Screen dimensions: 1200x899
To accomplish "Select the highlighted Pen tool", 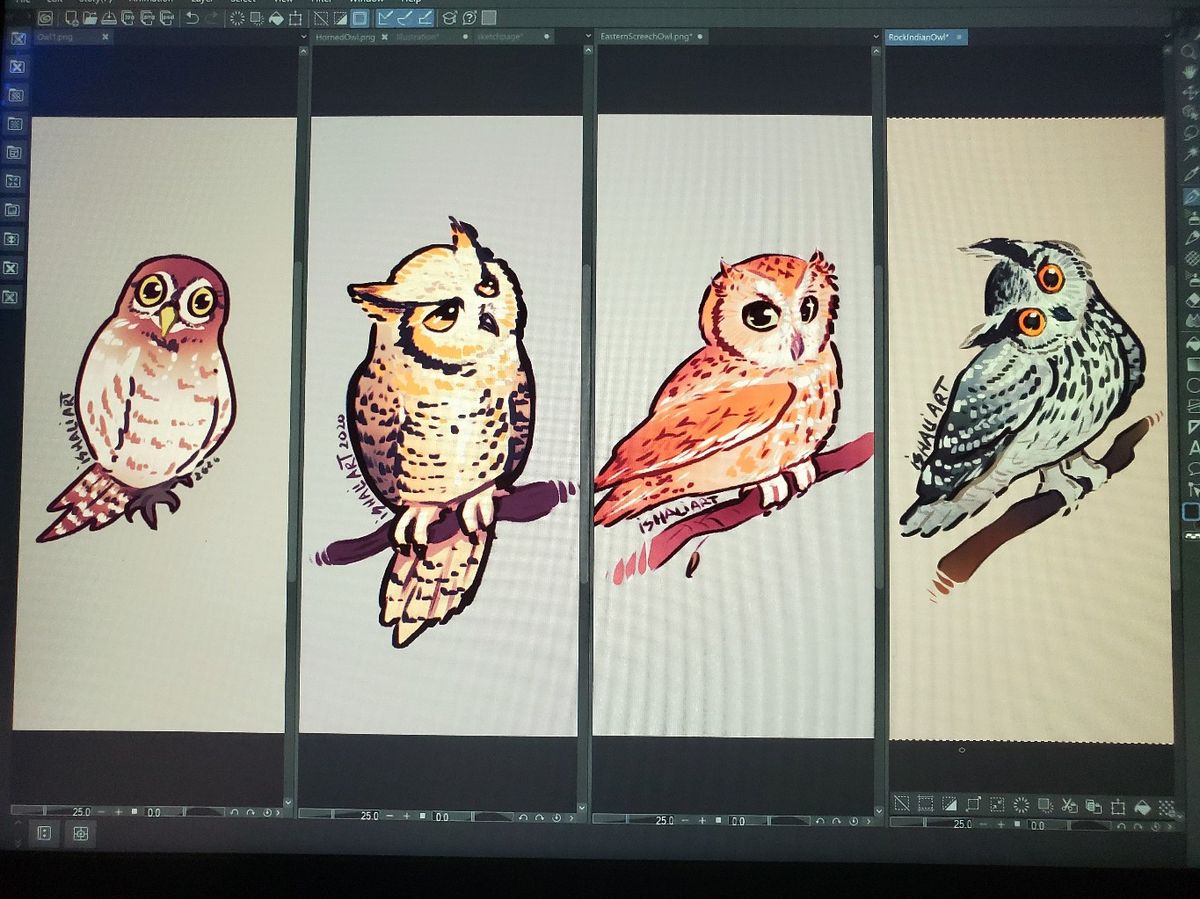I will (x=1190, y=196).
